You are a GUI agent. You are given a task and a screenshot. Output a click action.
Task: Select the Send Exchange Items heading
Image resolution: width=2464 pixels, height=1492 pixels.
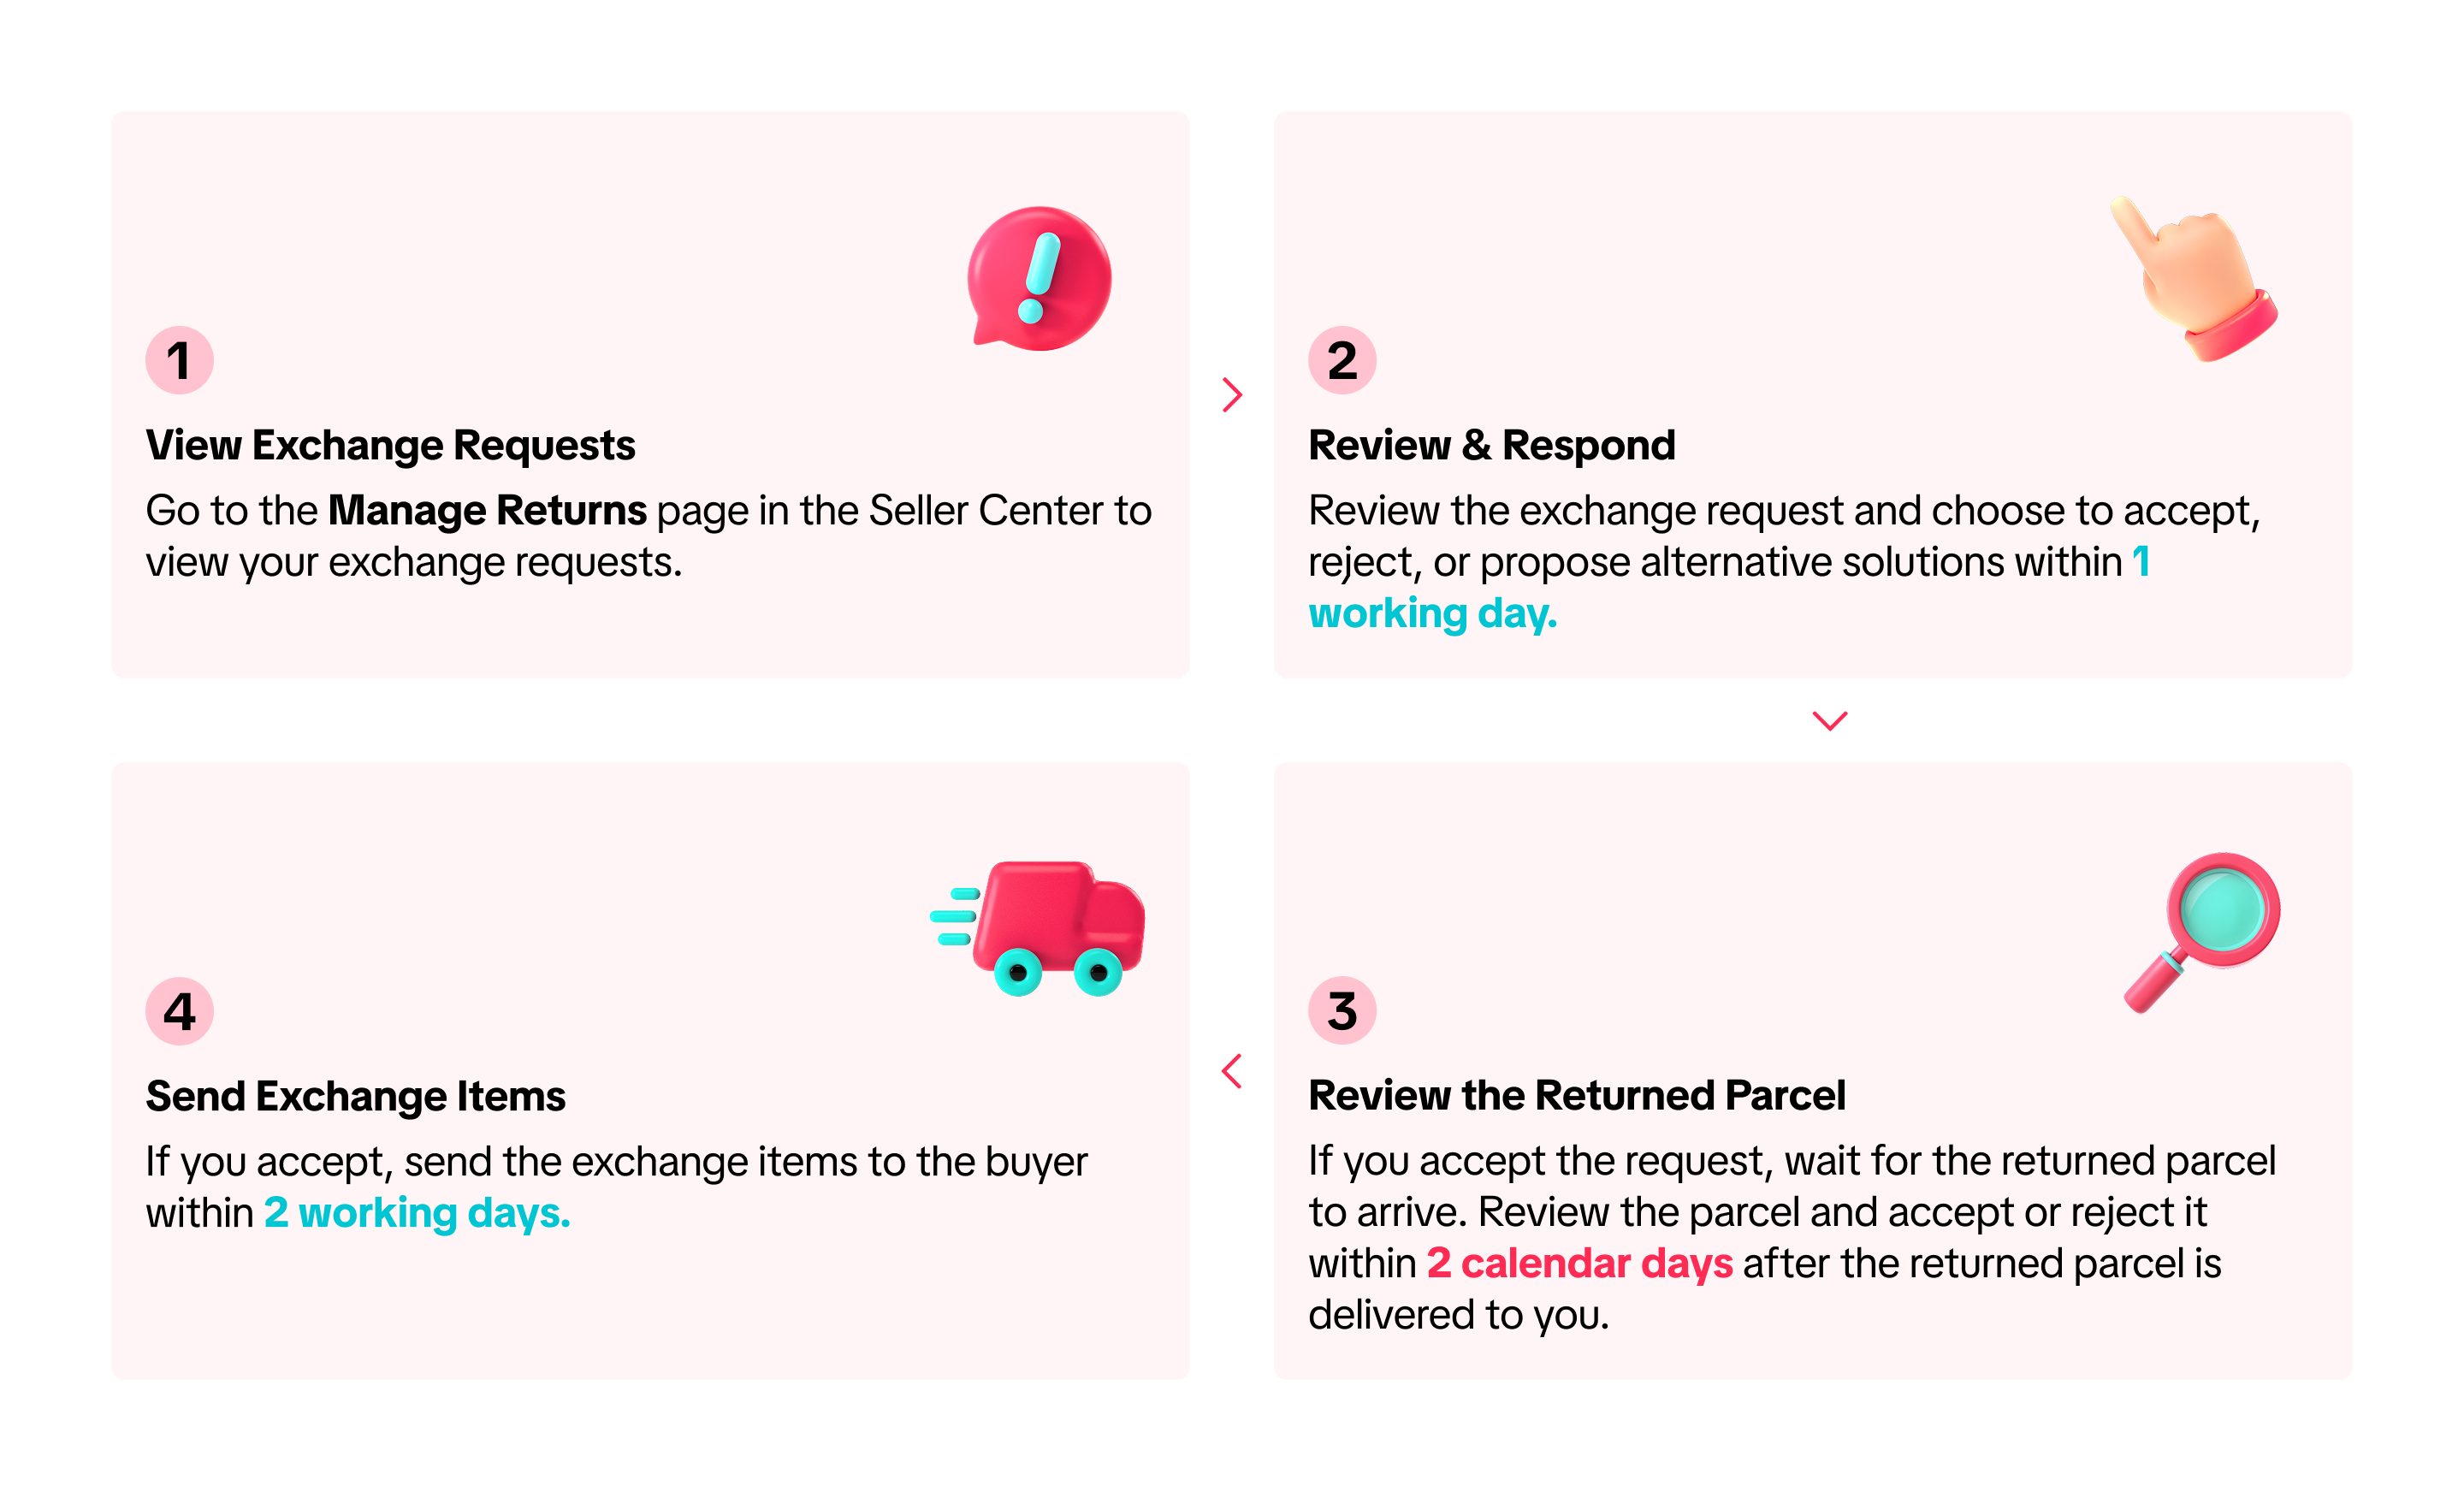tap(356, 1097)
